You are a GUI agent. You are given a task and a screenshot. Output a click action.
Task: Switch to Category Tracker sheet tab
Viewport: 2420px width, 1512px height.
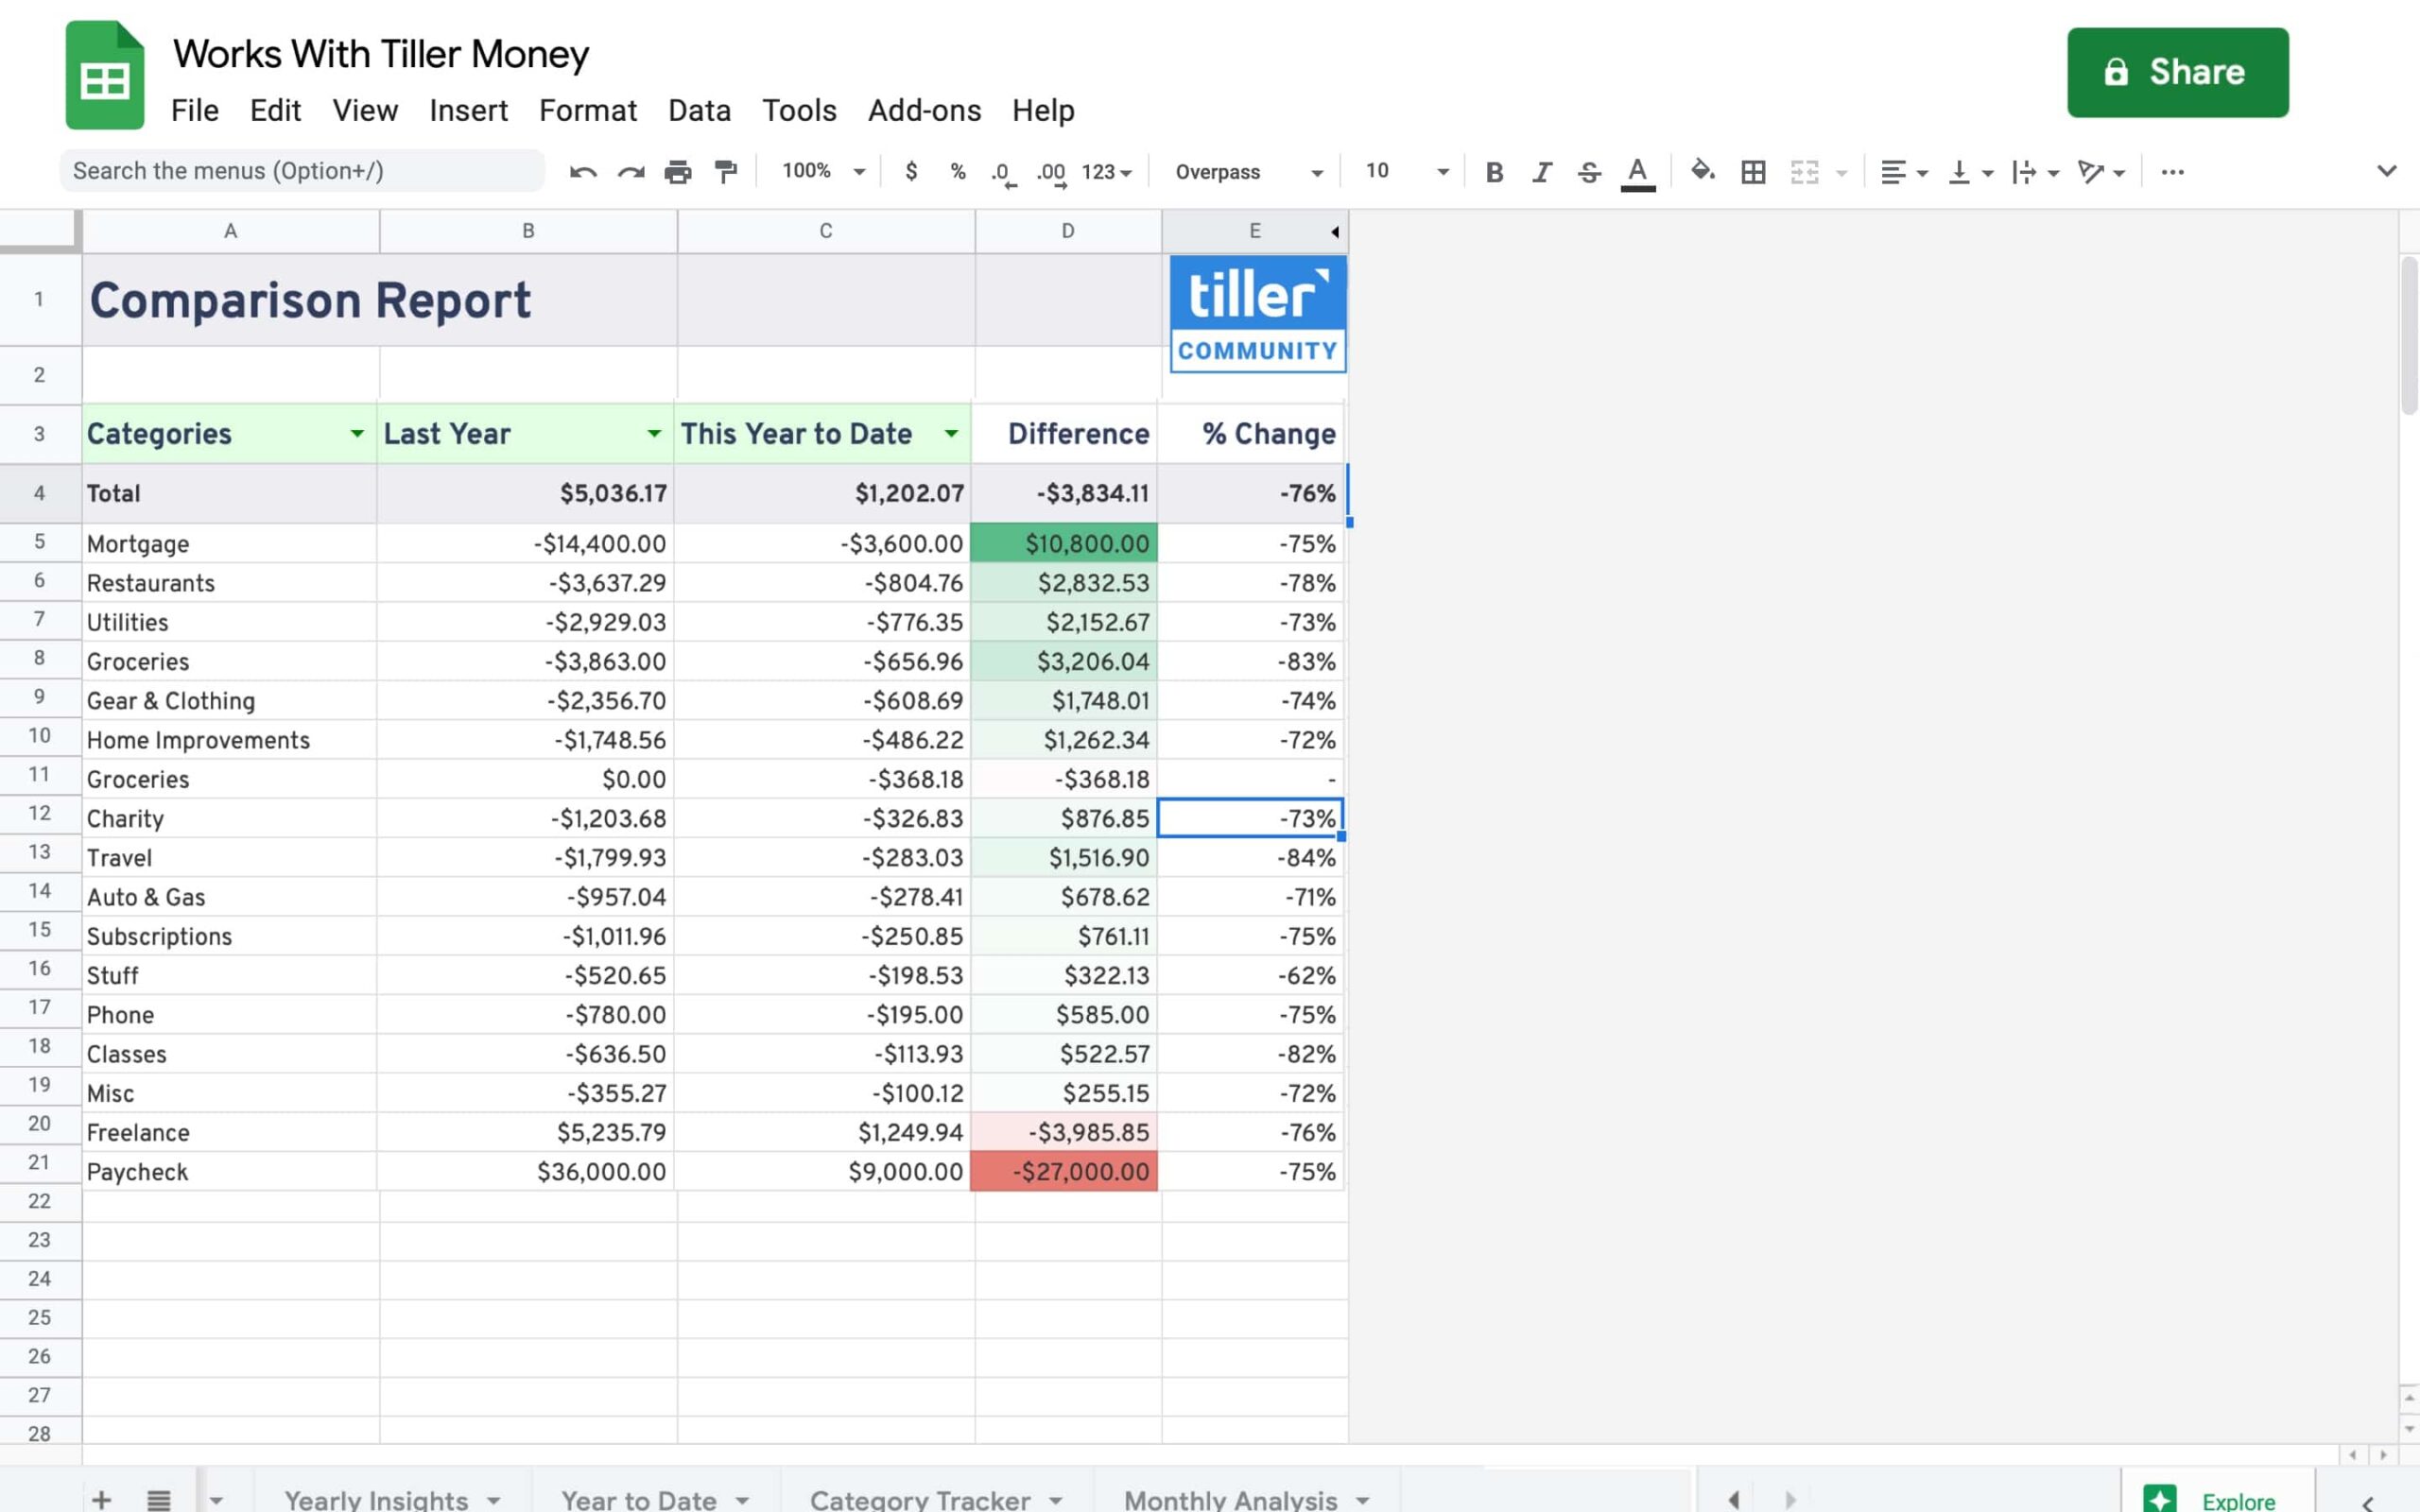coord(920,1499)
